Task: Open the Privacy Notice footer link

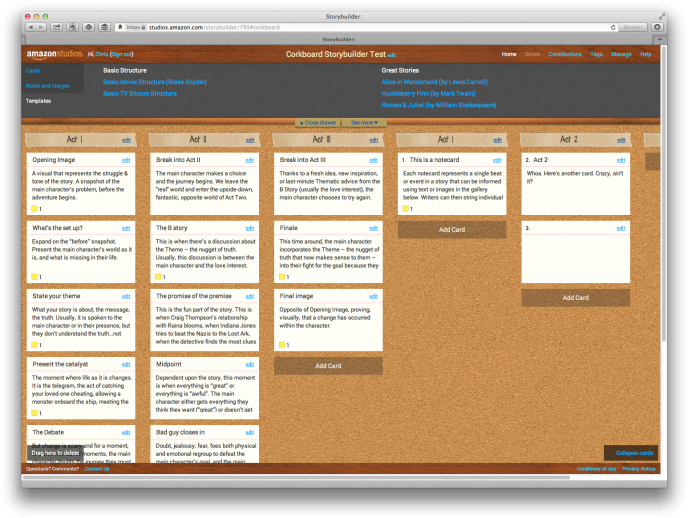Action: (x=639, y=469)
